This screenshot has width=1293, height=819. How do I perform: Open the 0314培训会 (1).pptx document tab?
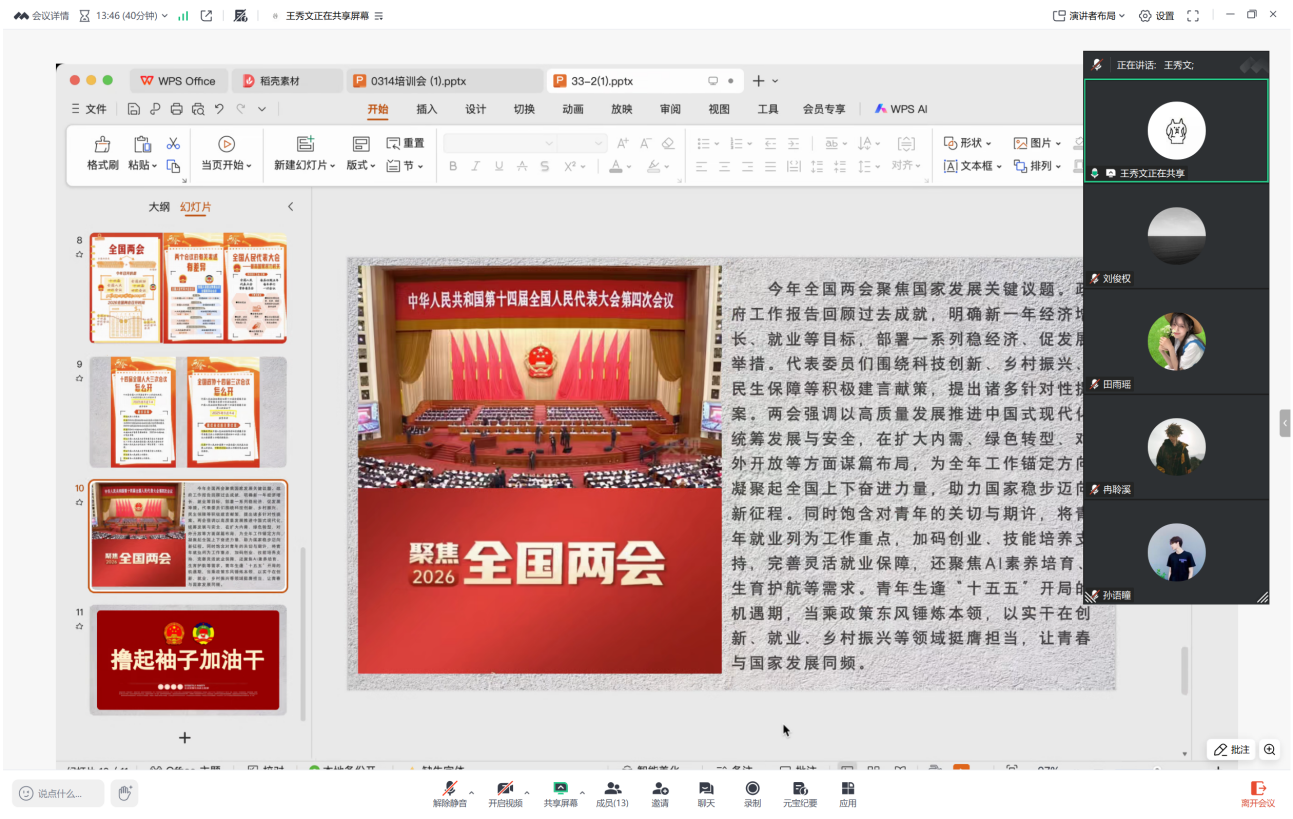click(x=418, y=81)
